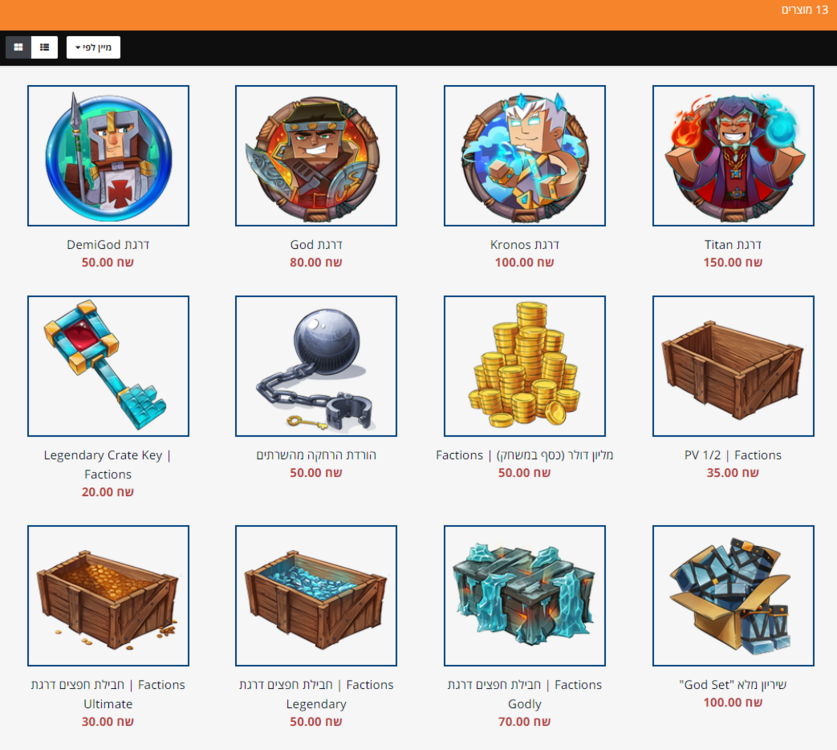Select the gold coins pile image

(x=525, y=366)
